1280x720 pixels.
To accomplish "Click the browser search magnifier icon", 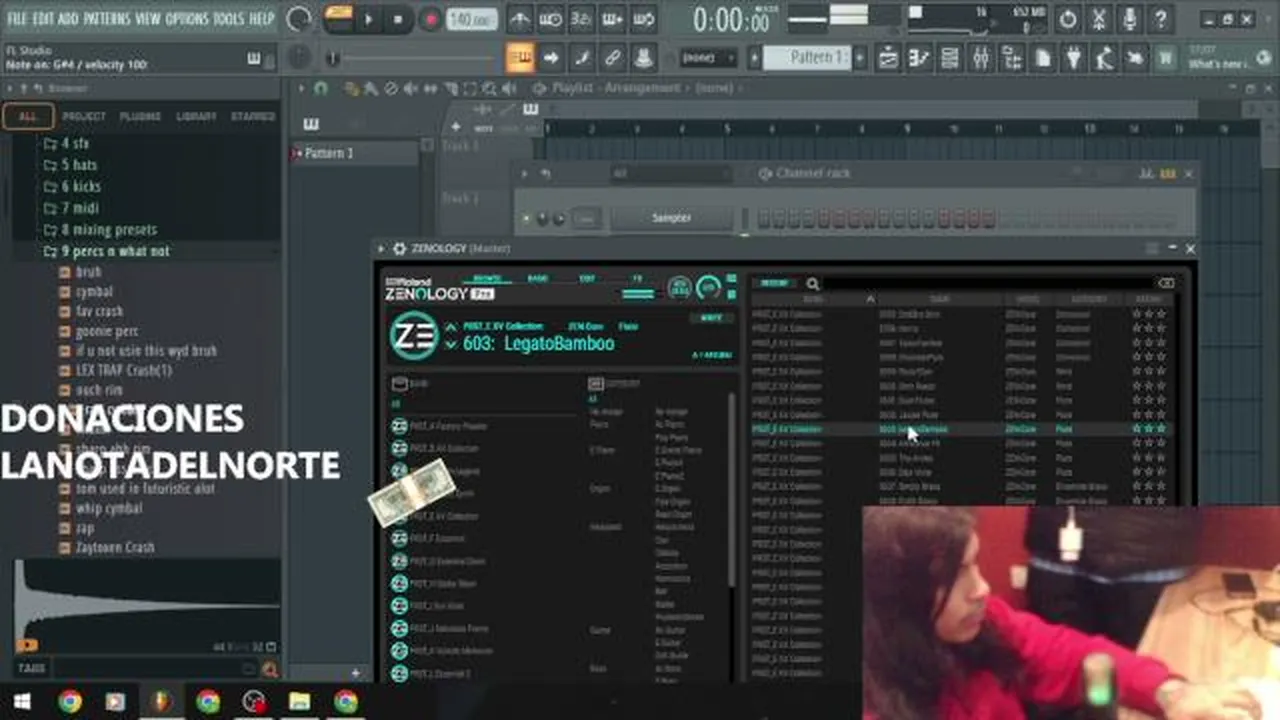I will pos(268,670).
